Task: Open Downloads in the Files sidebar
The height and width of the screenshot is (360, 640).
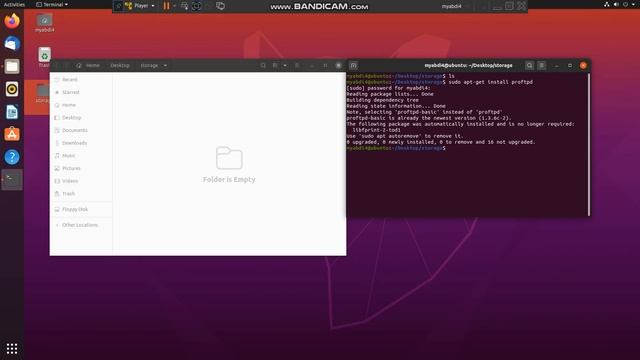Action: coord(81,143)
